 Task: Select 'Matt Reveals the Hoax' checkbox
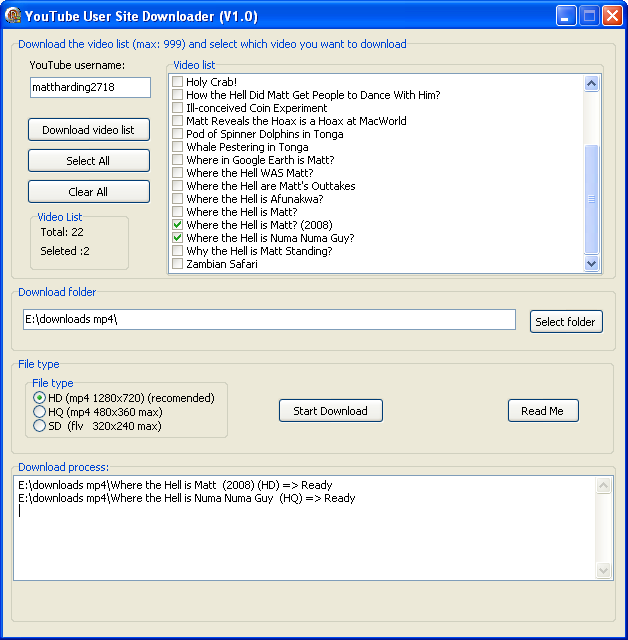[178, 121]
